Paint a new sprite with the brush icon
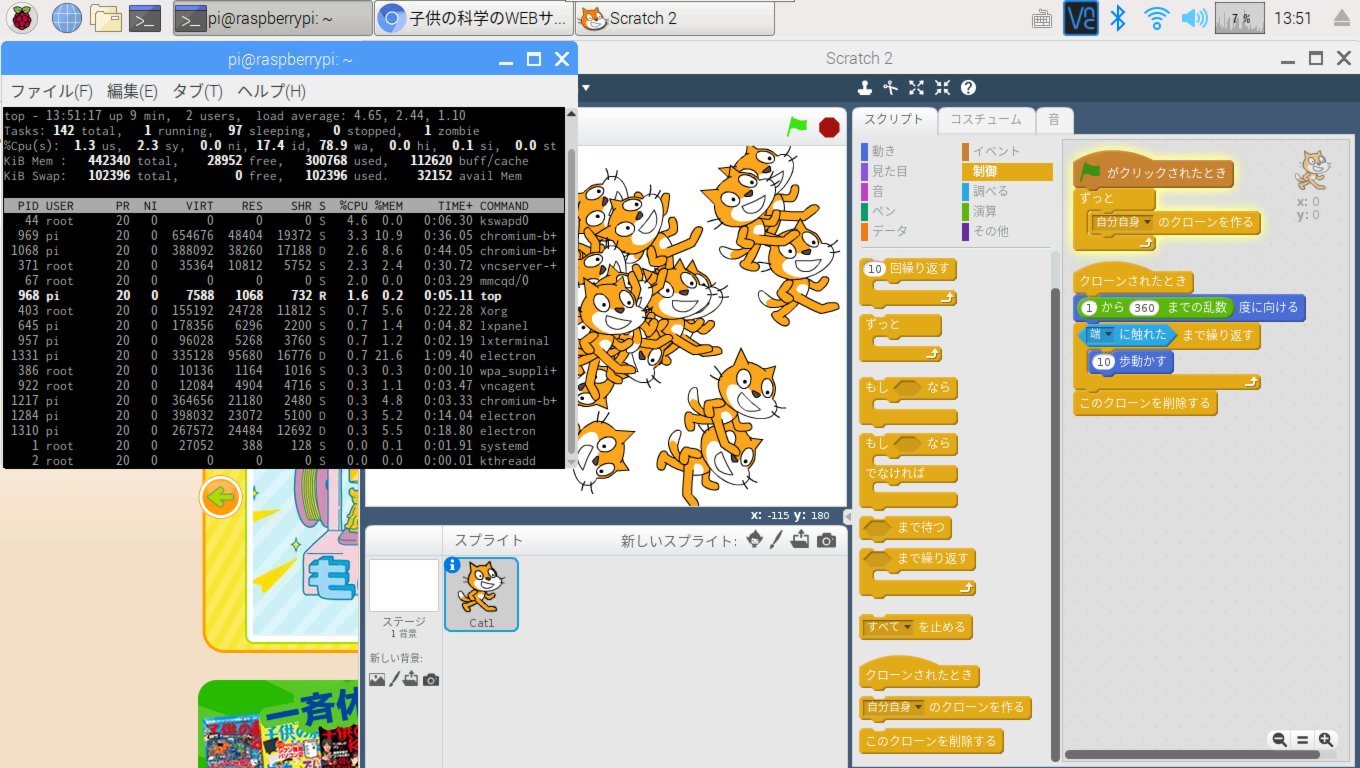This screenshot has width=1360, height=768. [777, 540]
